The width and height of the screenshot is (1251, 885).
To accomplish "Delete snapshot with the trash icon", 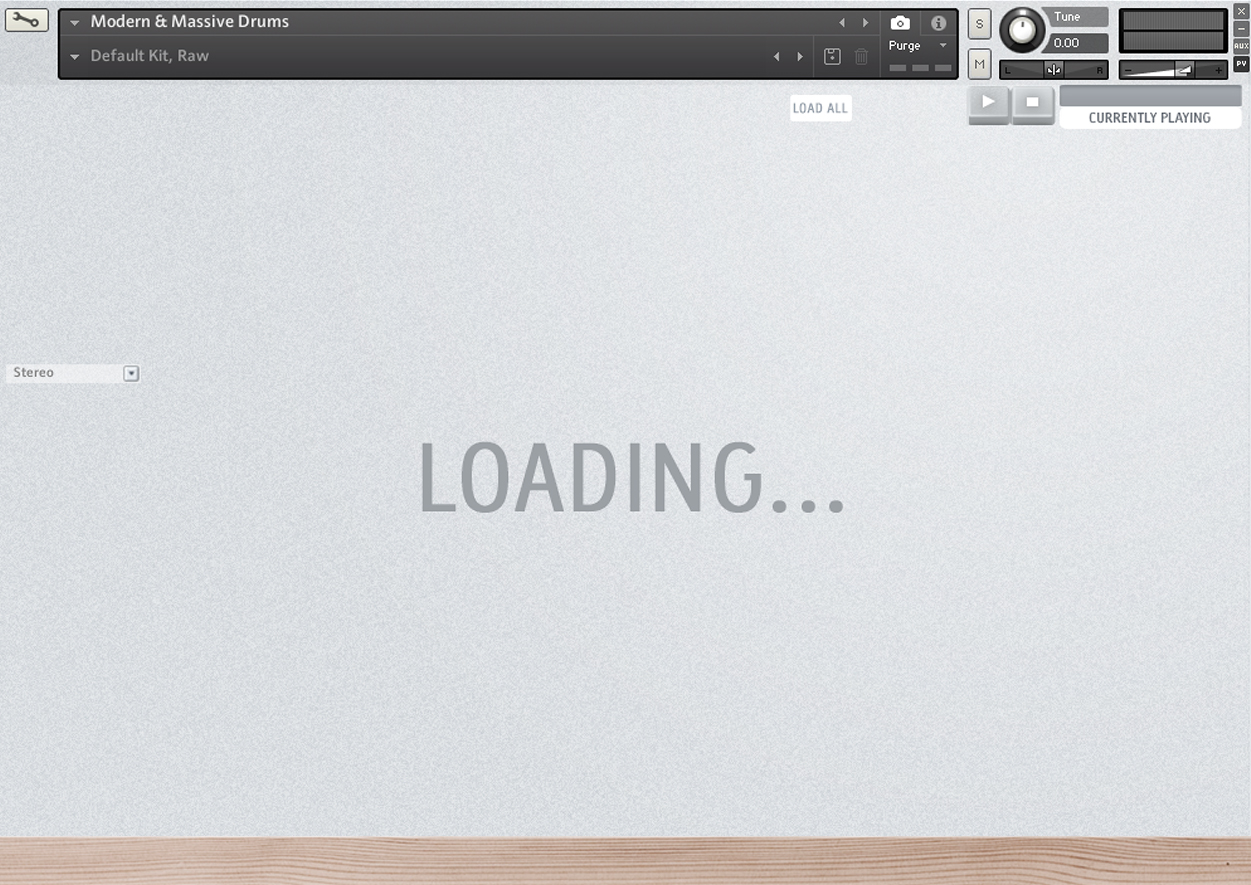I will pos(861,57).
